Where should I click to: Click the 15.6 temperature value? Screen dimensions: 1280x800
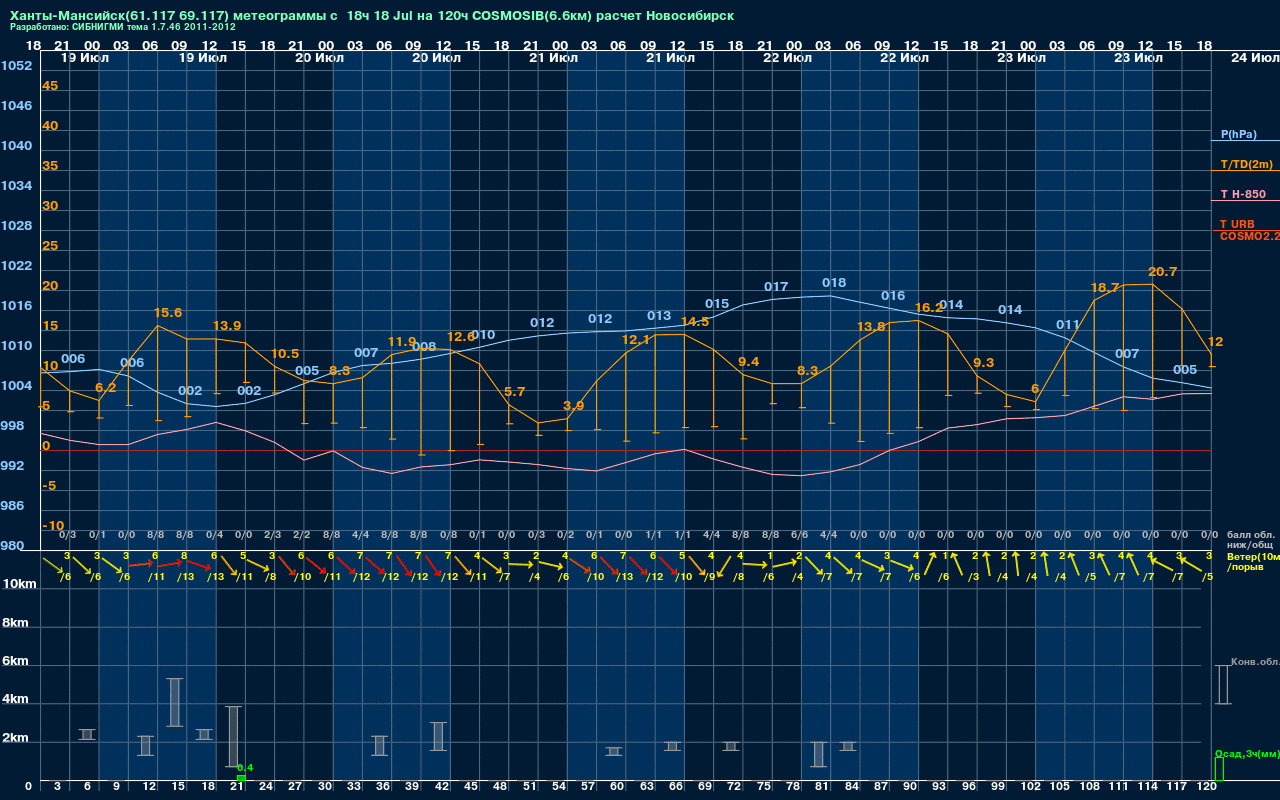pyautogui.click(x=169, y=313)
